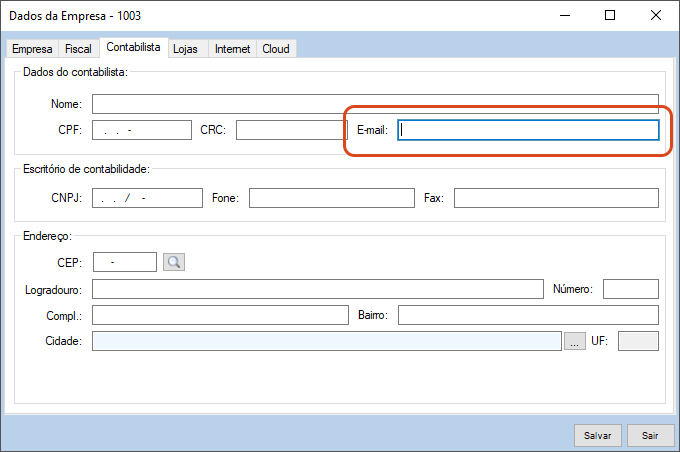Click the CEP search magnifier icon
The image size is (680, 452).
click(x=175, y=262)
